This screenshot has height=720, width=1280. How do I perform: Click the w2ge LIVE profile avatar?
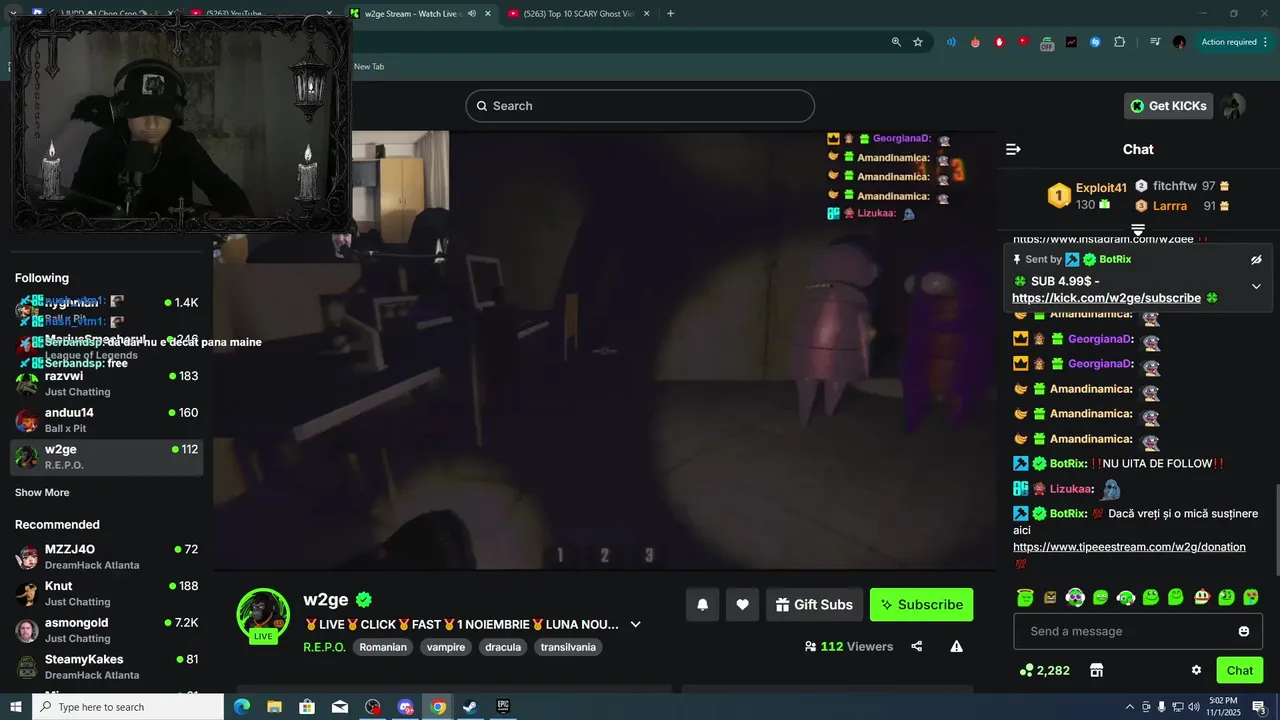click(263, 615)
